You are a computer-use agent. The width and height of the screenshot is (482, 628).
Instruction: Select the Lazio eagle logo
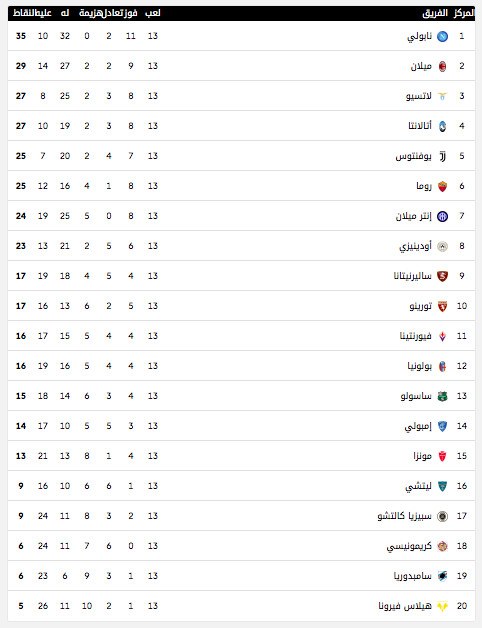[442, 96]
